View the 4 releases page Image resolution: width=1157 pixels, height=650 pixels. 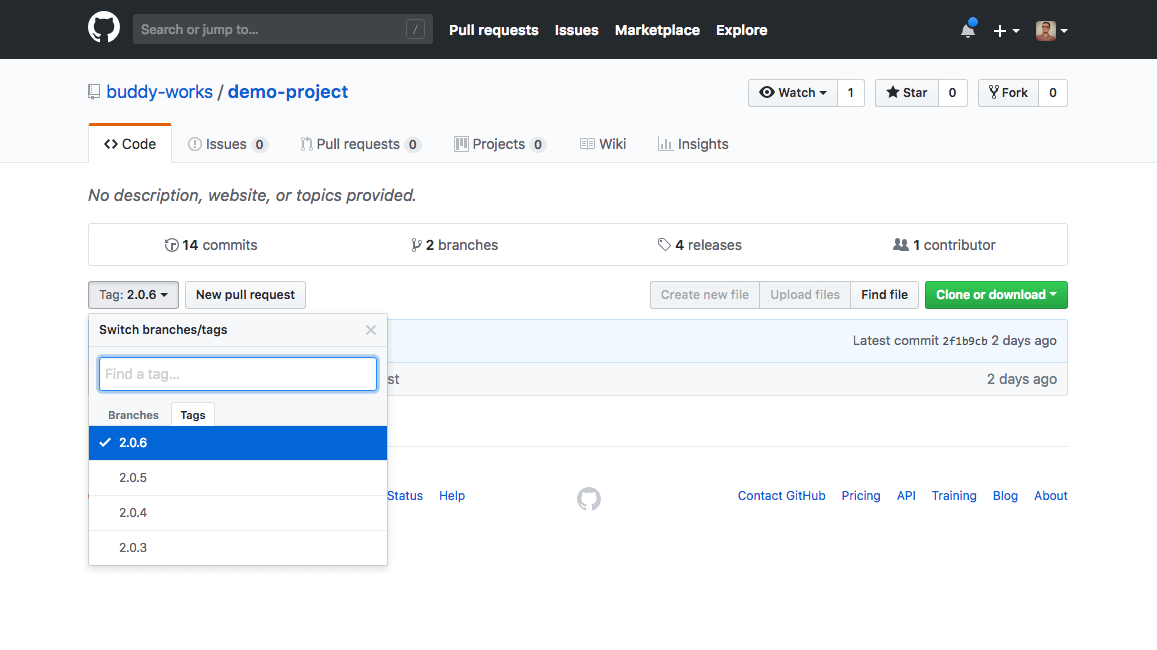click(x=700, y=245)
